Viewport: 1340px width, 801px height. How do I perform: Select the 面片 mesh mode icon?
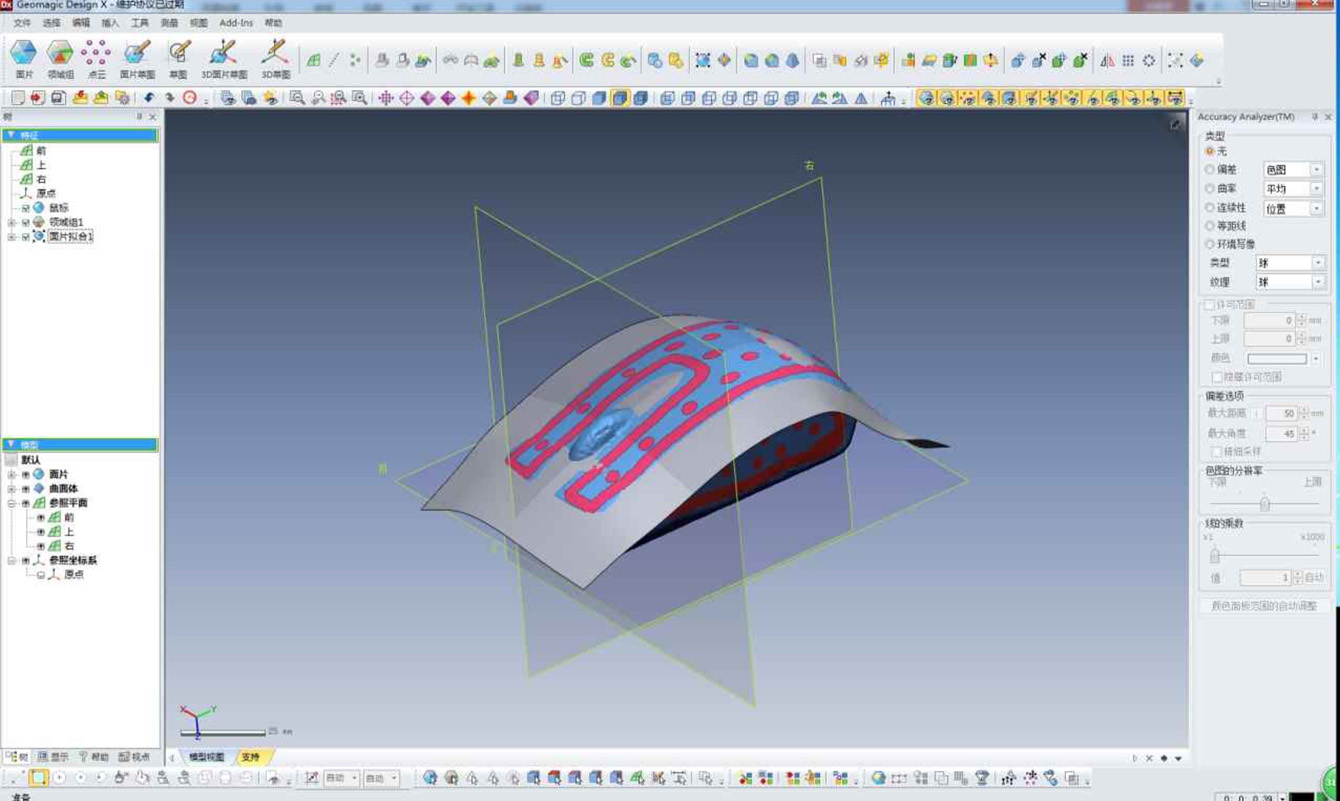[x=24, y=58]
